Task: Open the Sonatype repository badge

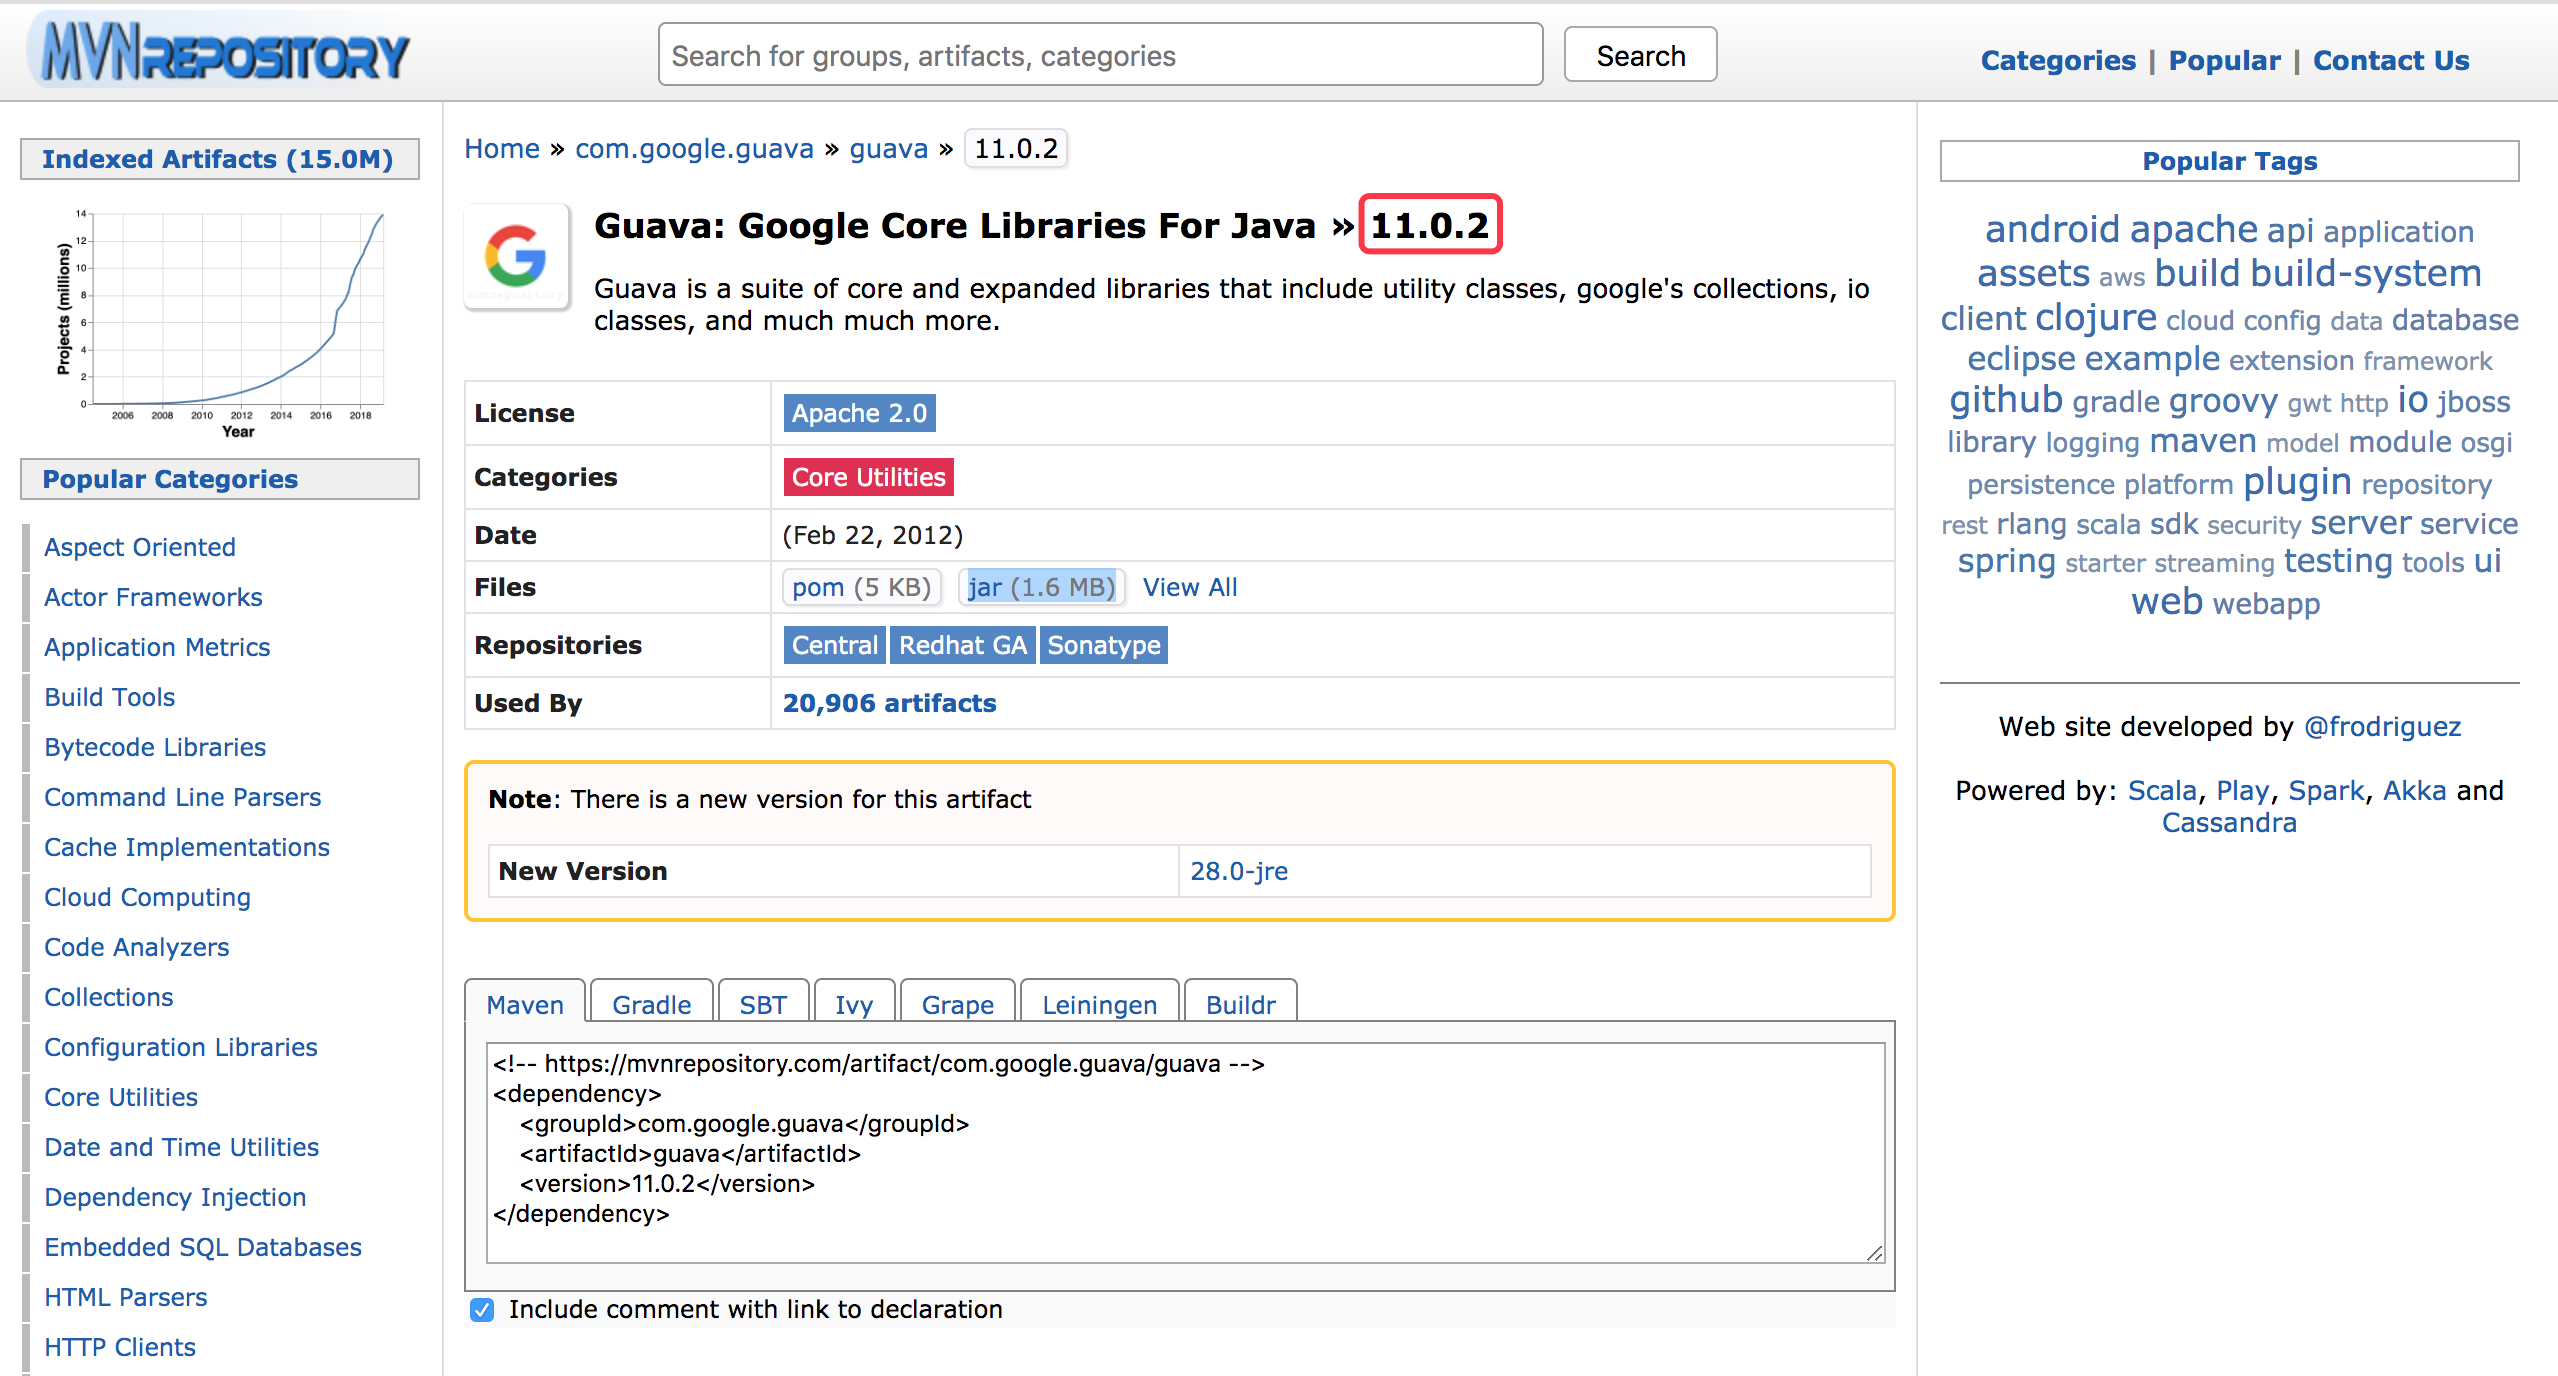Action: pos(1103,645)
